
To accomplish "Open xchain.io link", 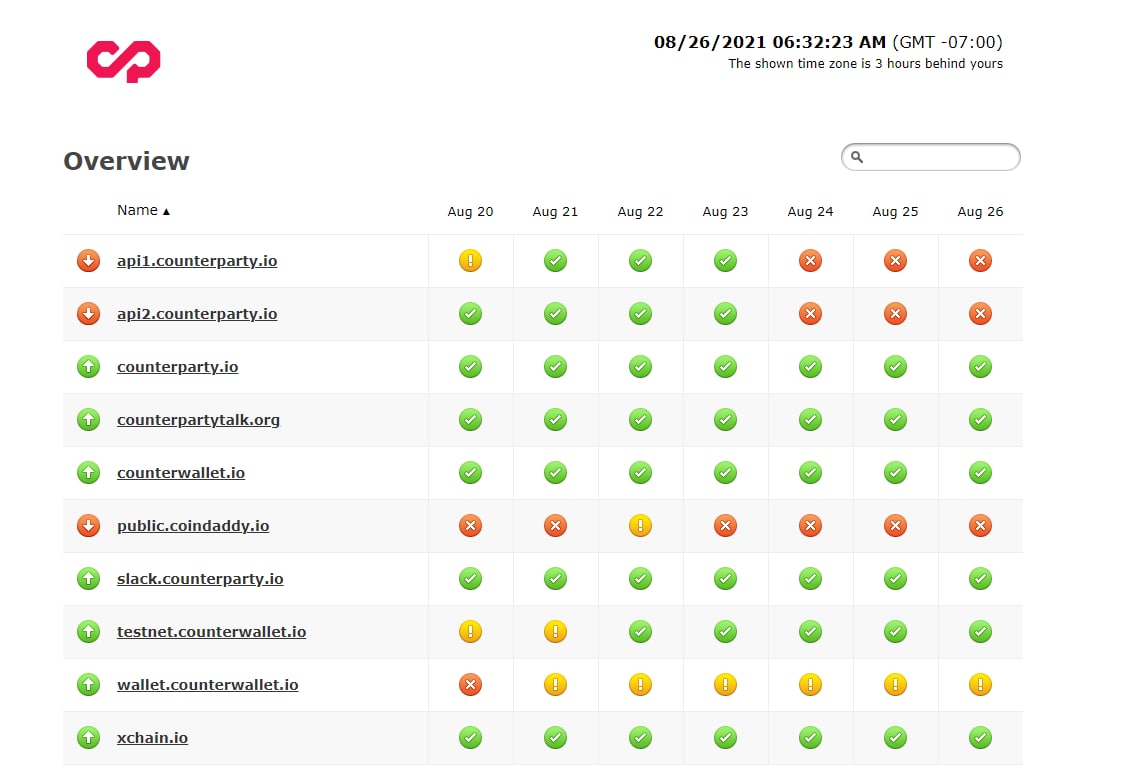I will tap(152, 738).
